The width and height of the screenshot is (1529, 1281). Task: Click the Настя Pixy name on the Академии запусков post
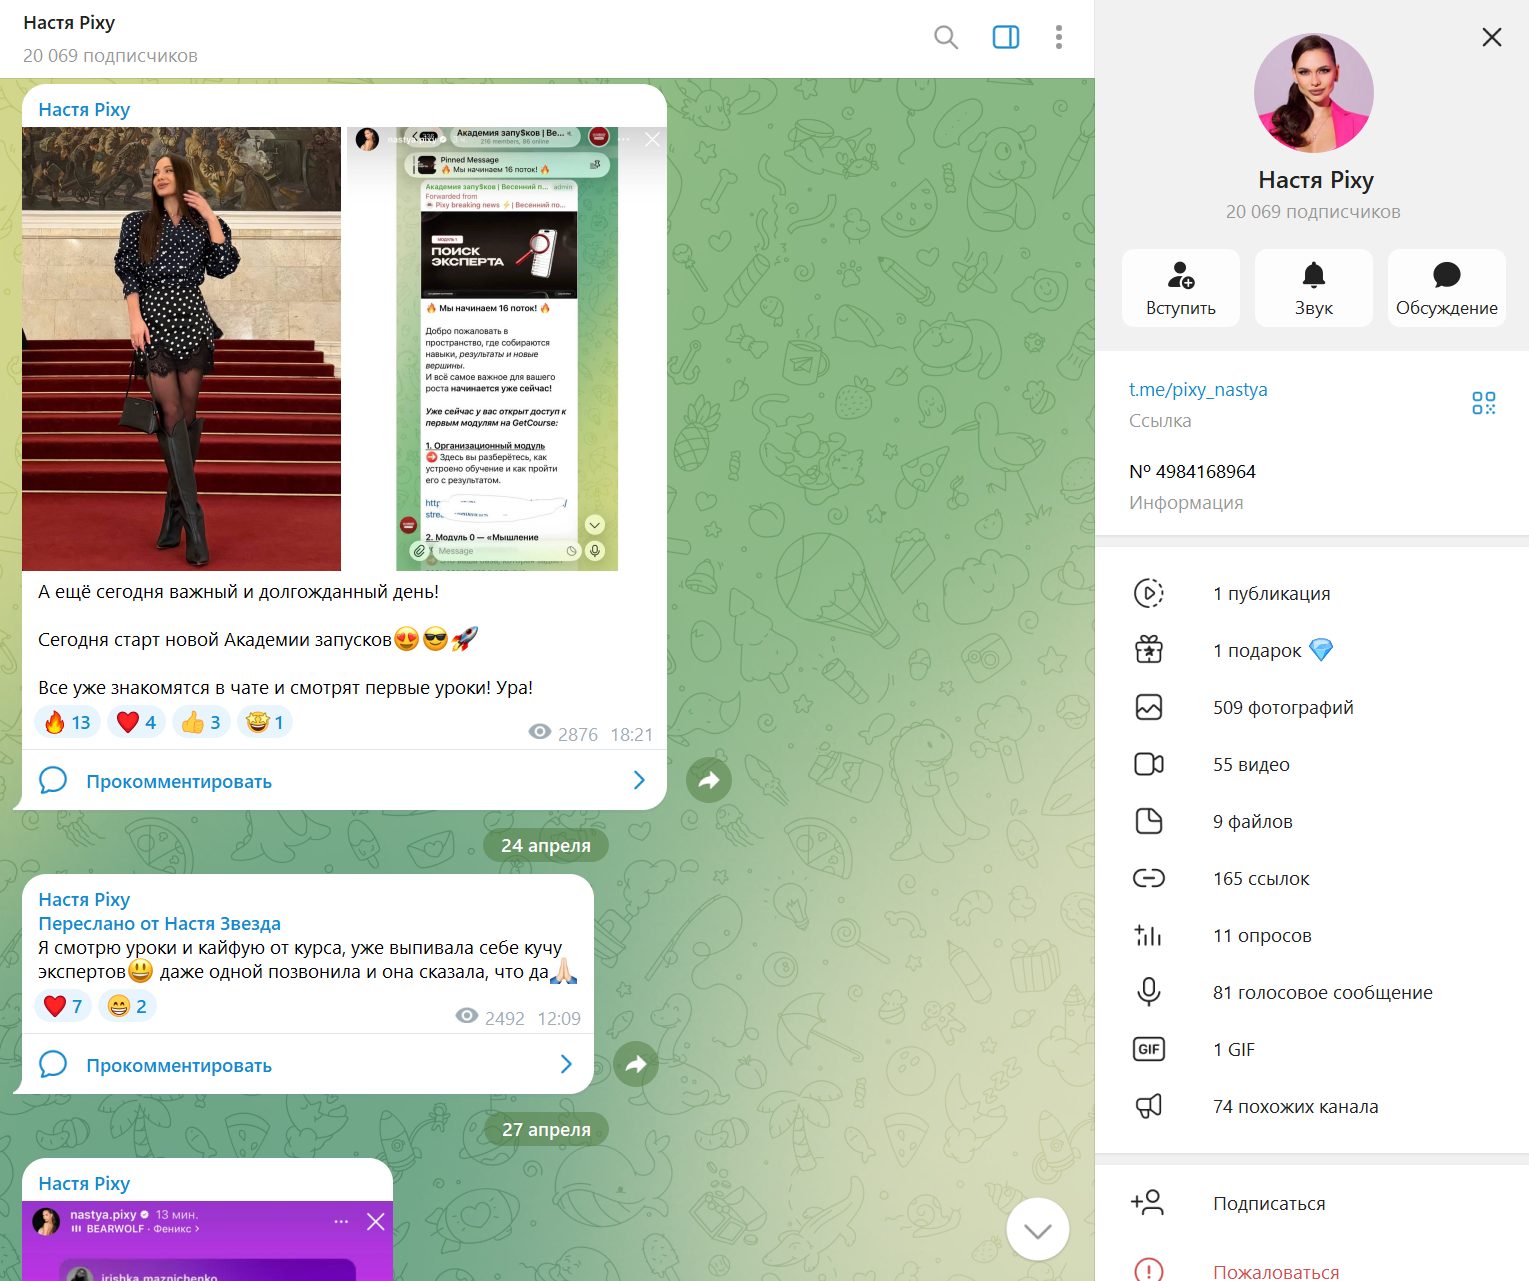pyautogui.click(x=84, y=109)
